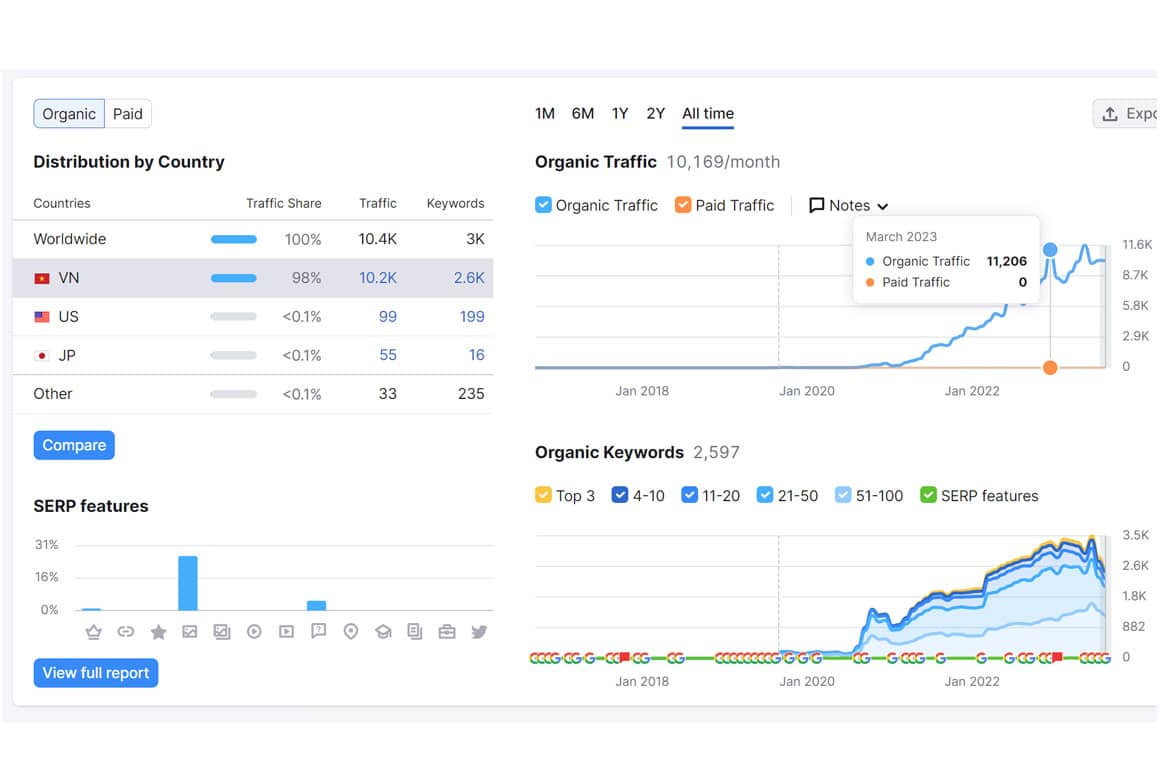This screenshot has height=780, width=1170.
Task: Click the single image SERP icon
Action: [190, 632]
